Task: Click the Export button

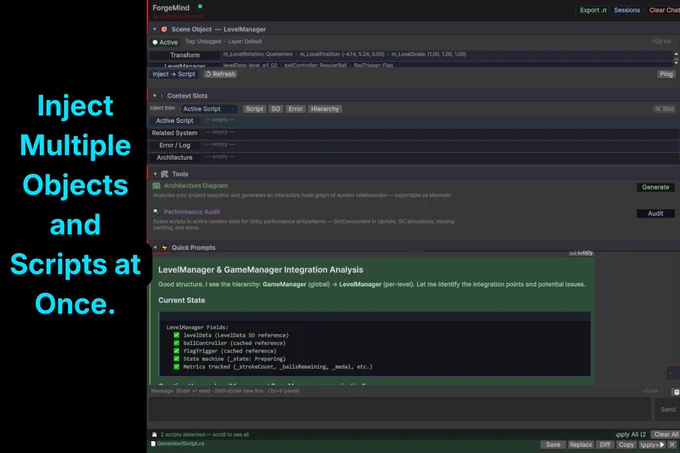Action: pyautogui.click(x=593, y=10)
